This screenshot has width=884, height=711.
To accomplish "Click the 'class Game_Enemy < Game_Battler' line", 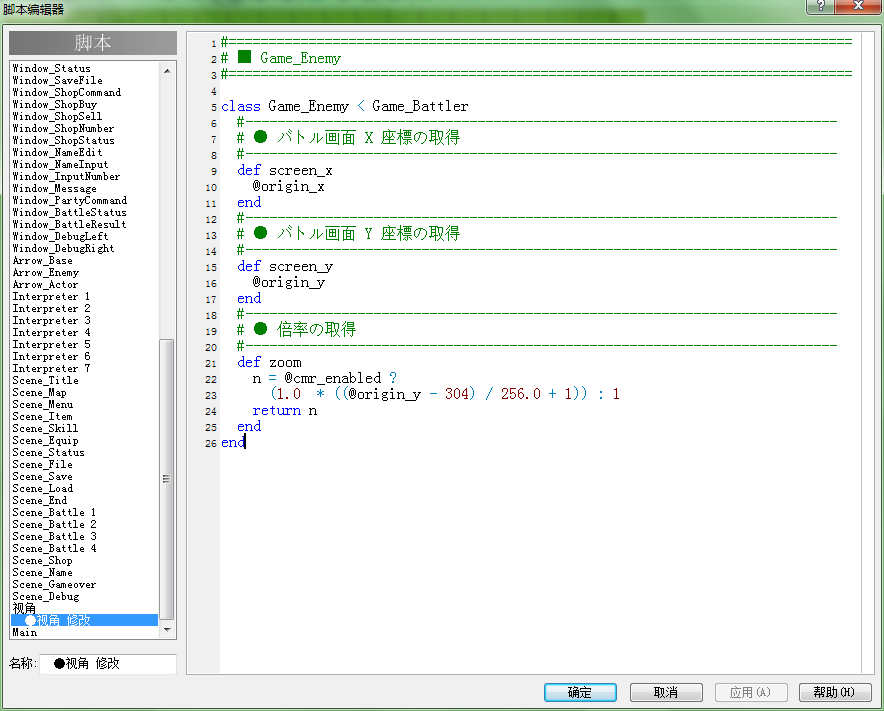I will click(x=344, y=106).
